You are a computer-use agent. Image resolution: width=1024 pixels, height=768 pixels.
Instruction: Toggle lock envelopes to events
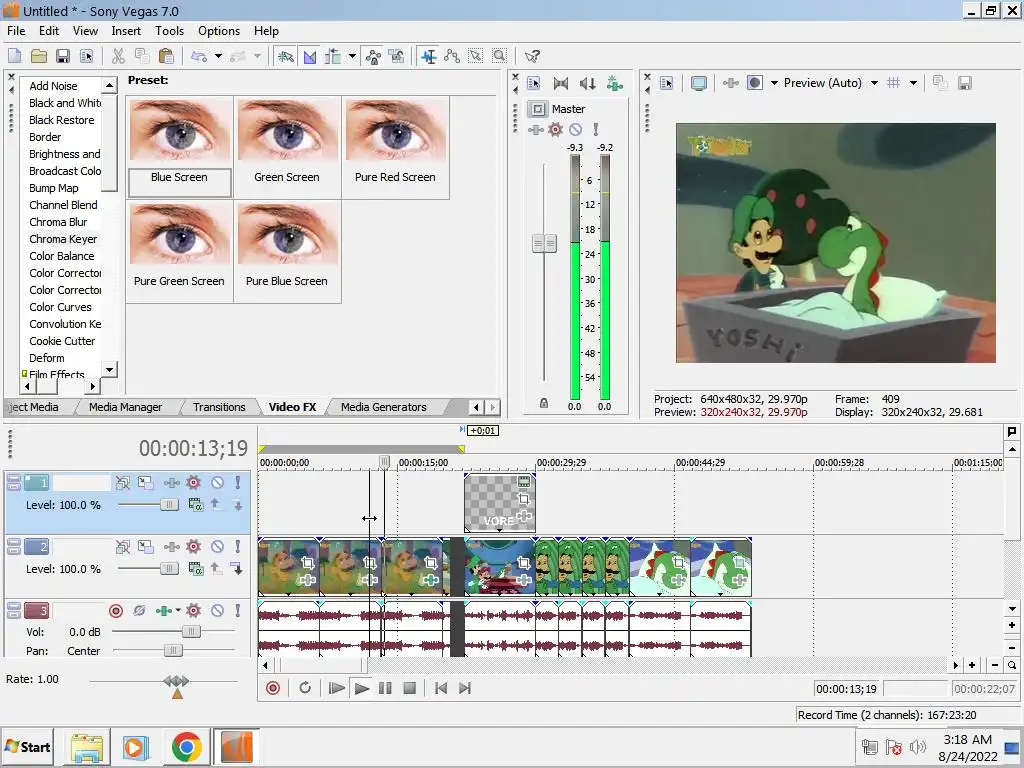[x=374, y=56]
